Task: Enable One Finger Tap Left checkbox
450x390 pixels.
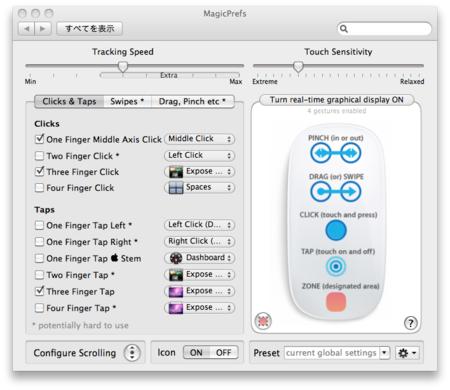Action: [x=39, y=225]
